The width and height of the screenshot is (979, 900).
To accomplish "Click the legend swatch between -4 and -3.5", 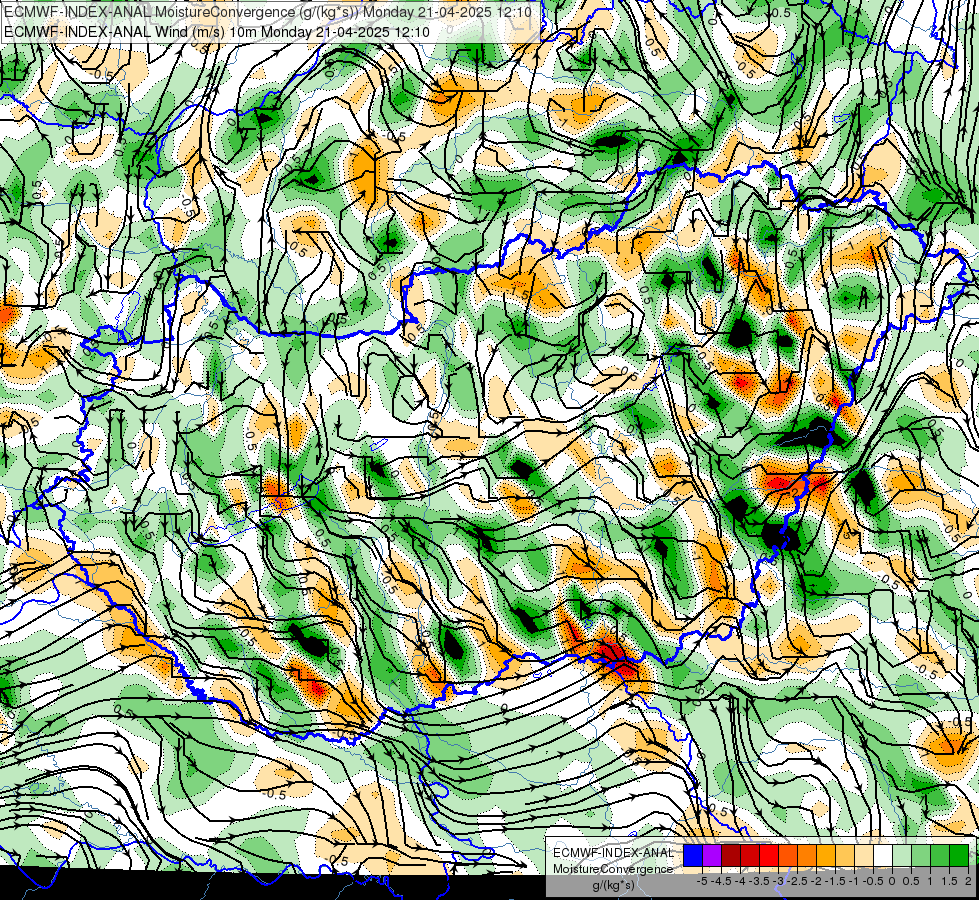I will click(750, 856).
